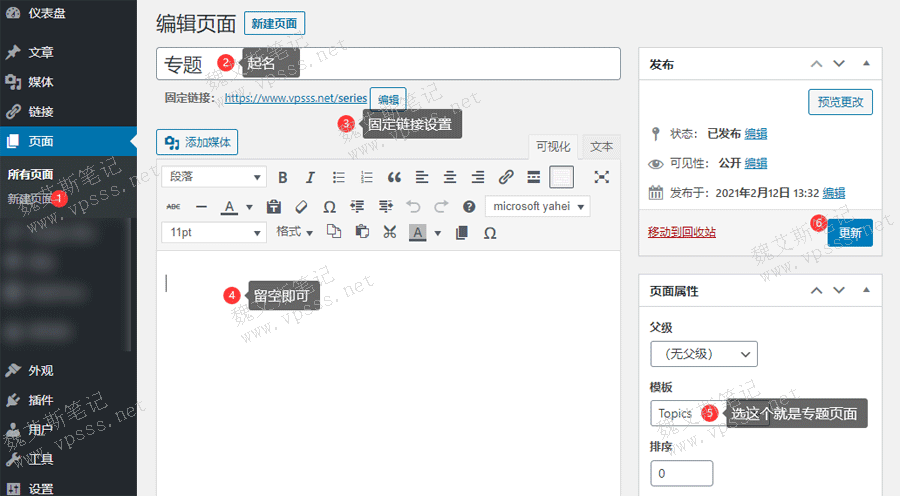Click the 移动到回收站 link
Screen dimensions: 900x496
click(x=682, y=232)
